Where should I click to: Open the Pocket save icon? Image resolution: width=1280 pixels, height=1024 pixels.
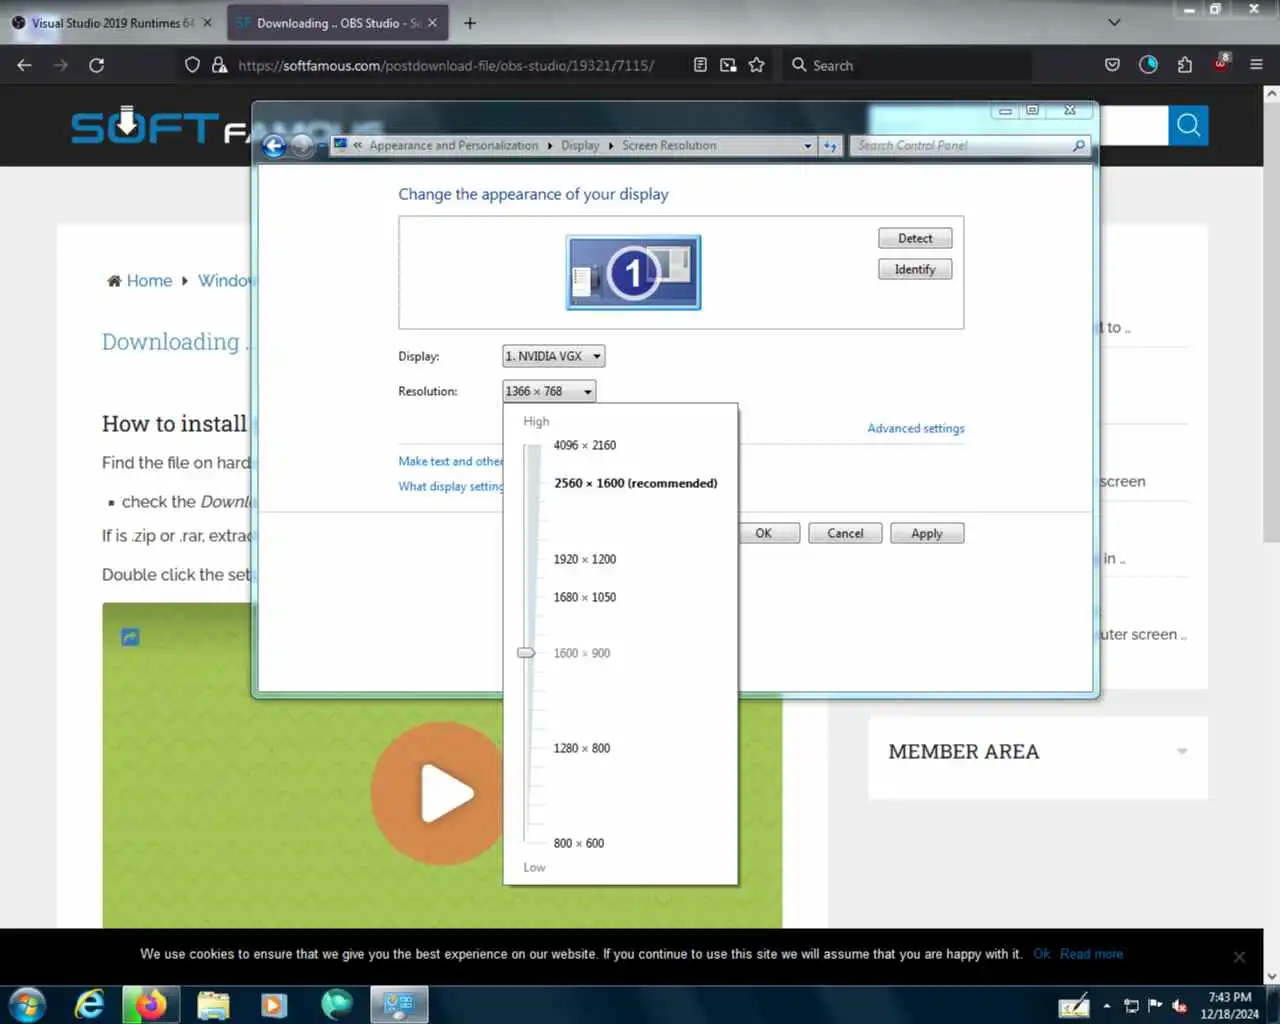[1112, 65]
